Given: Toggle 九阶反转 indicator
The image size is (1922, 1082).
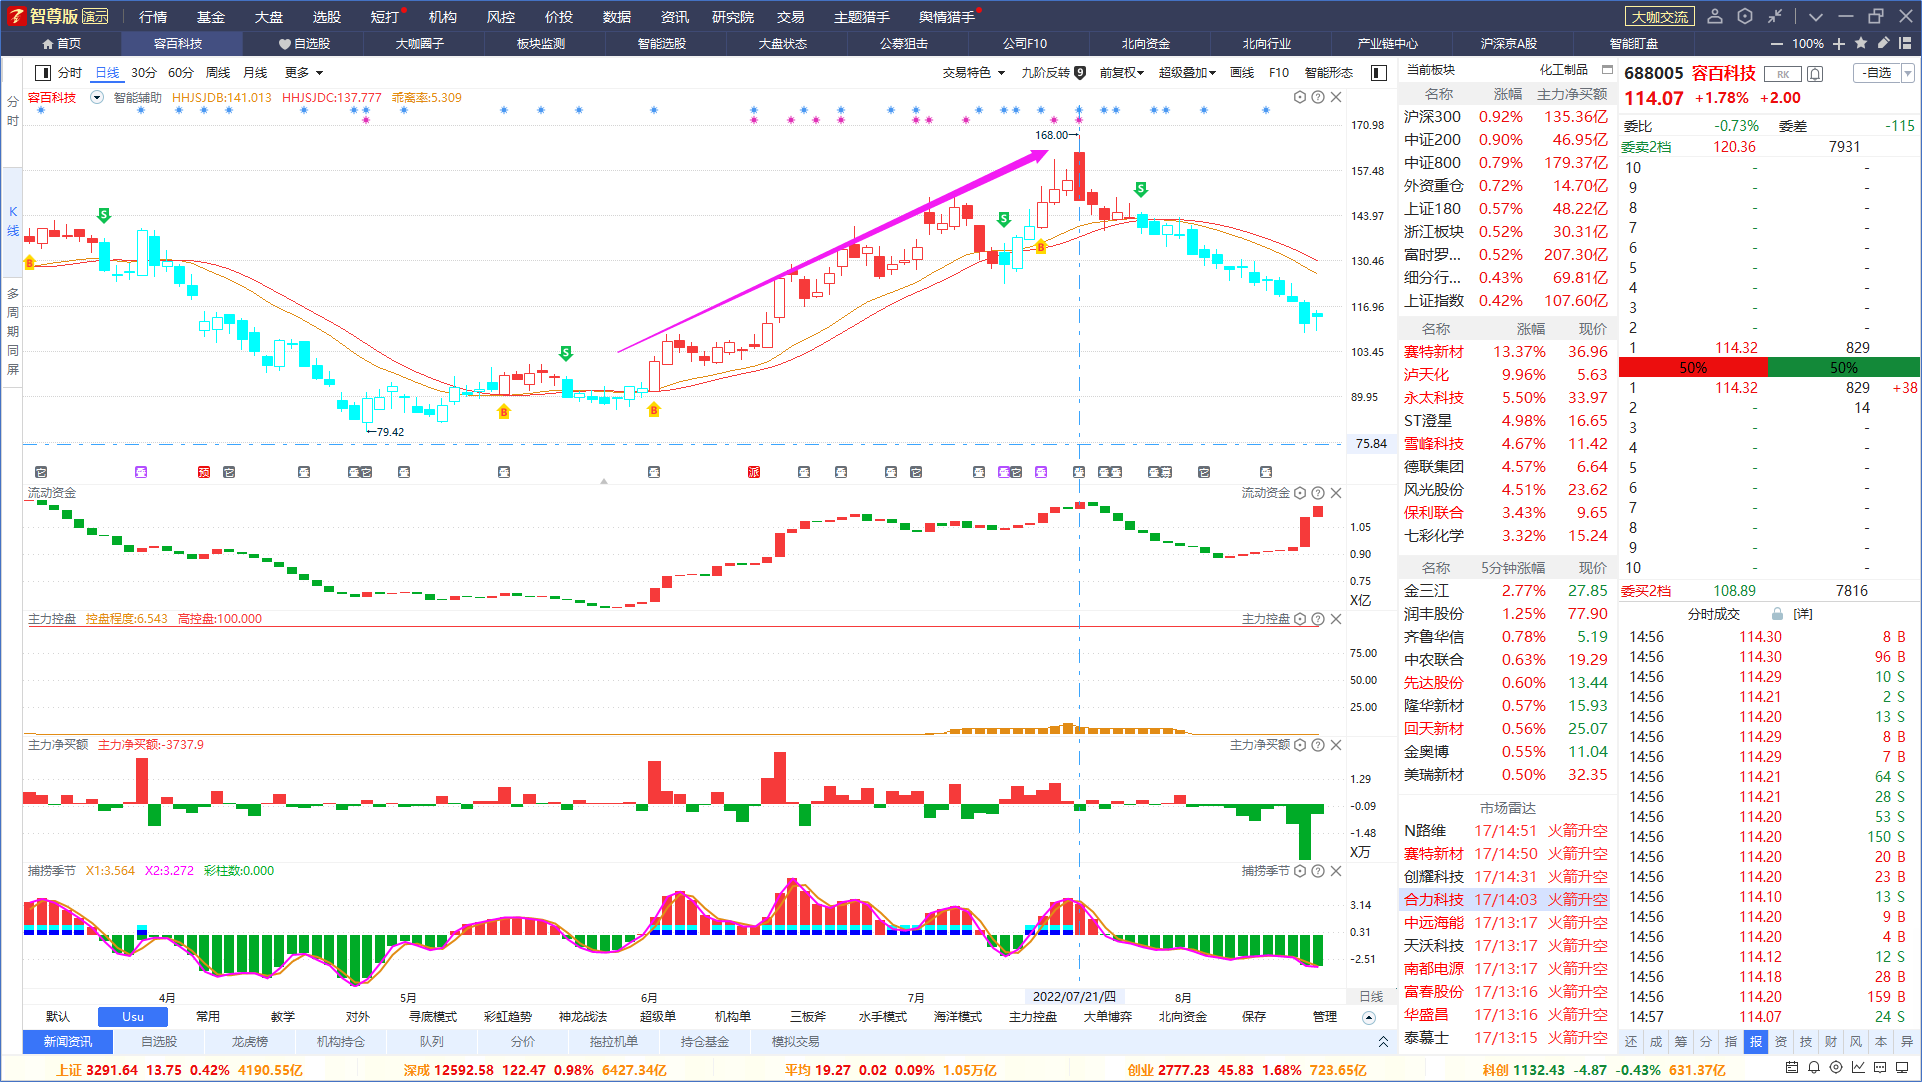Looking at the screenshot, I should click(x=1053, y=72).
